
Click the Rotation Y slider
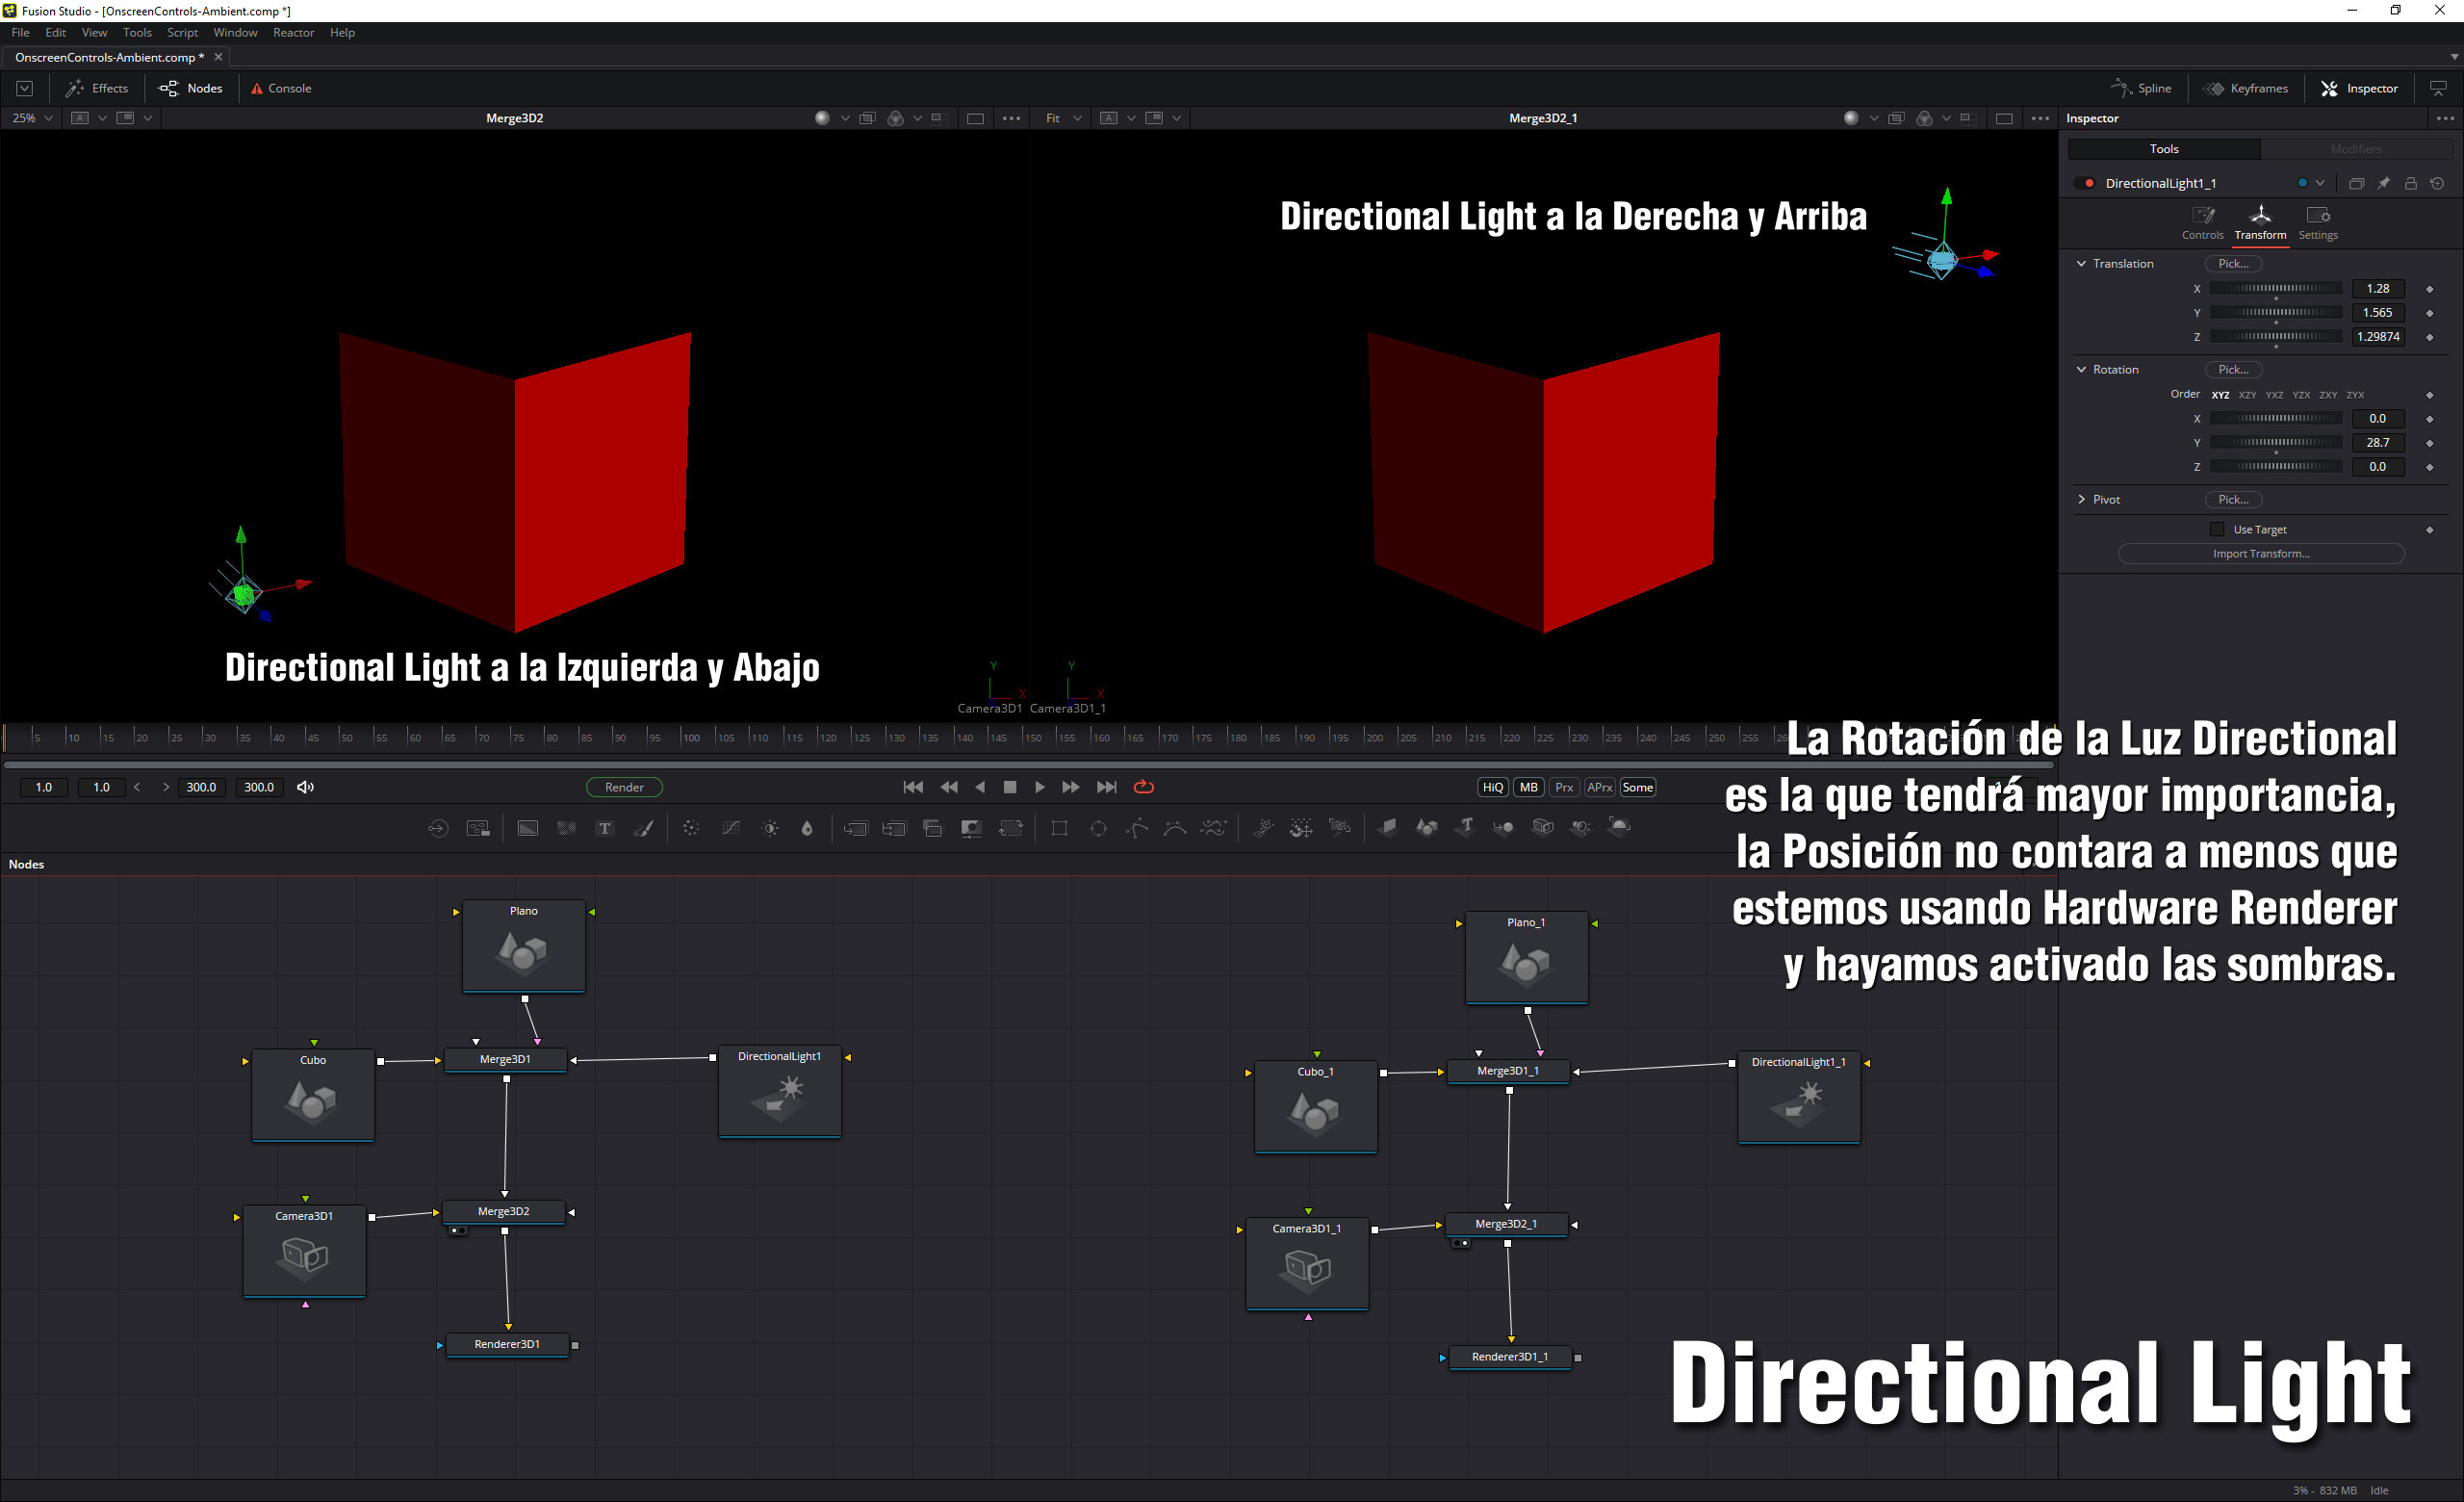tap(2275, 442)
